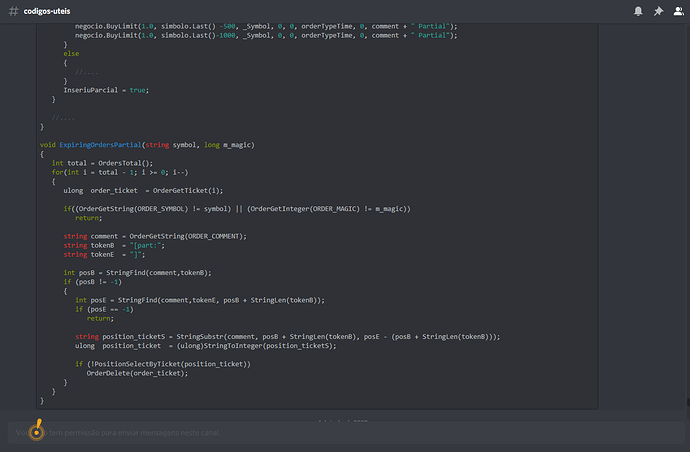Click the 'else' keyword in code

point(71,53)
